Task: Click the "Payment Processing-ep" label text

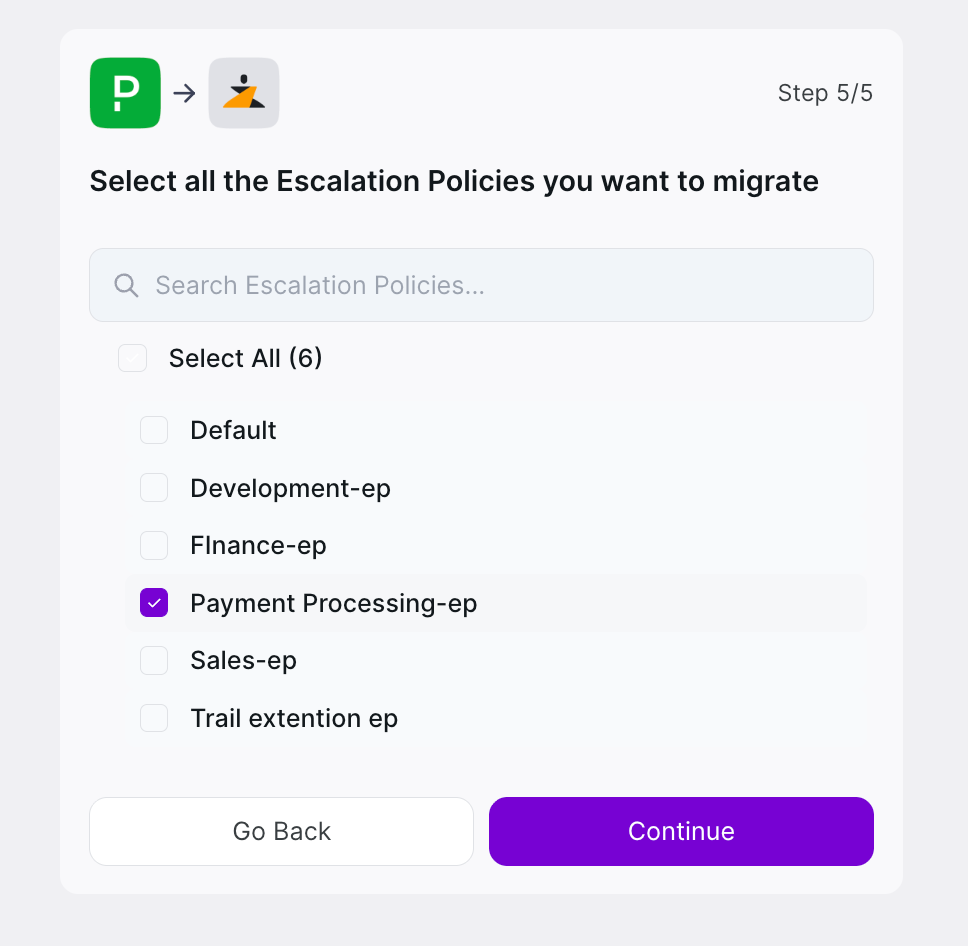Action: pos(333,603)
